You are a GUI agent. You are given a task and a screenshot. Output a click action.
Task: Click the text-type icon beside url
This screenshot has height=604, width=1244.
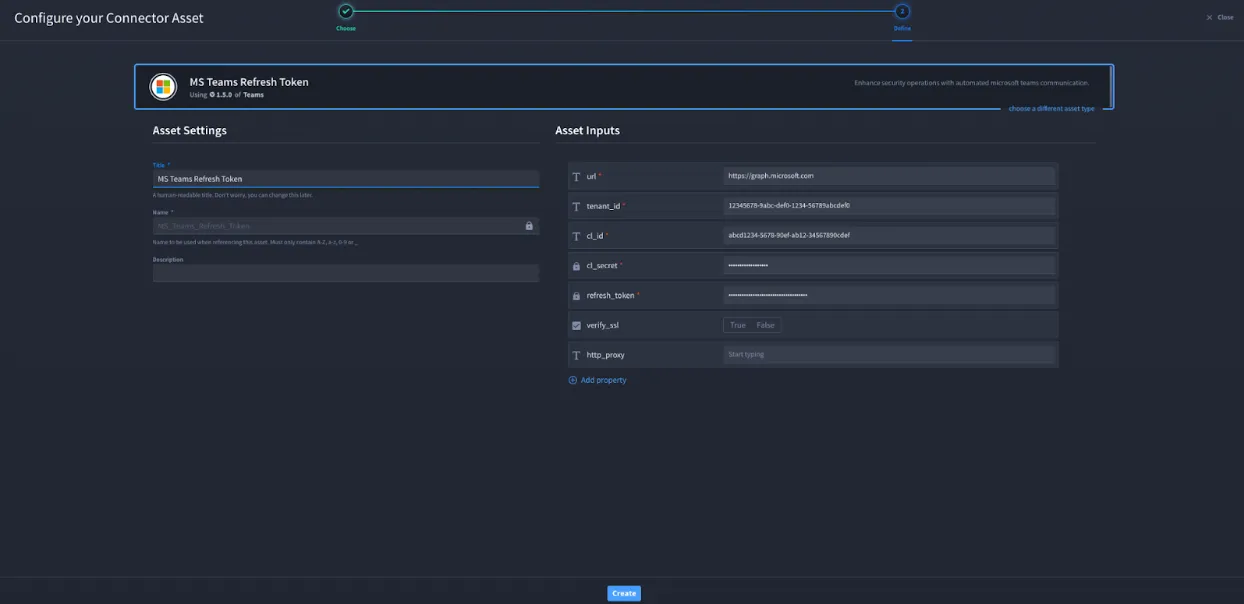pos(576,176)
